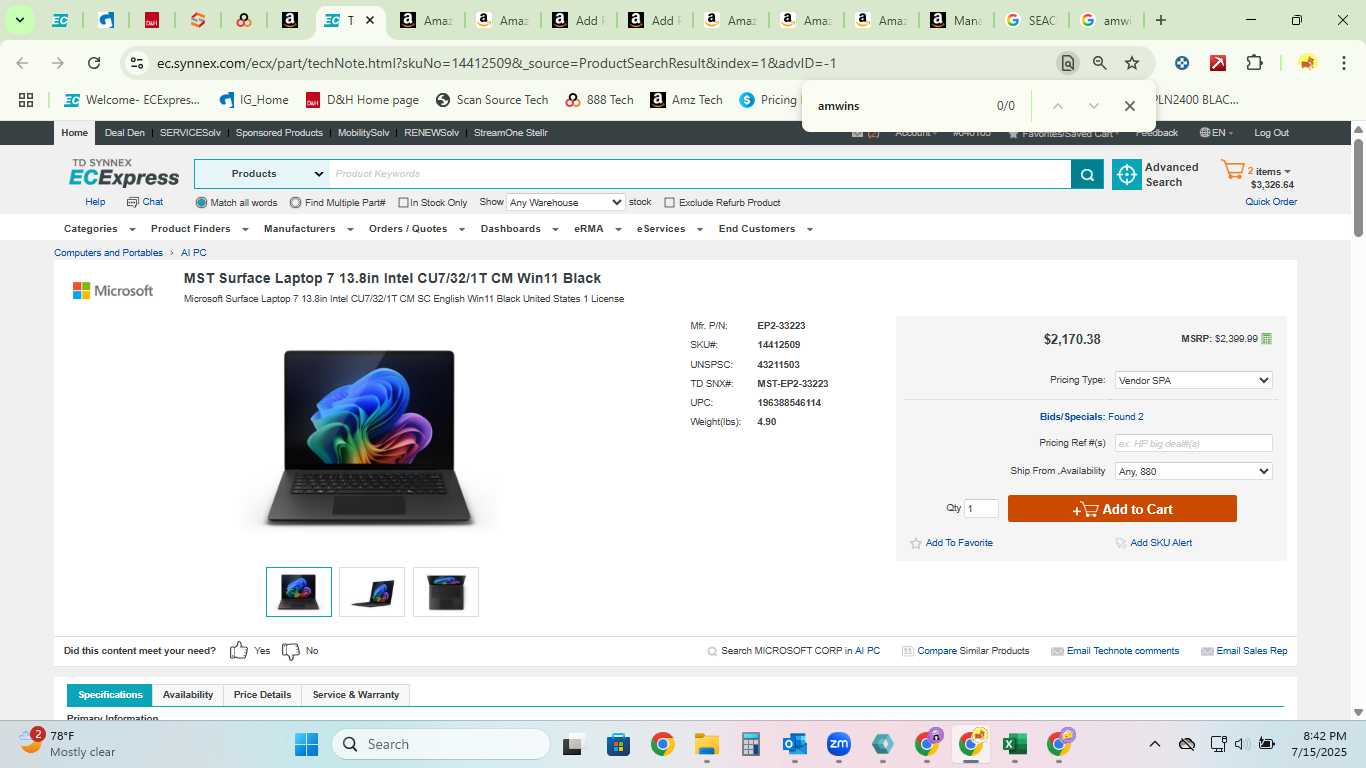Expand the Dashboards menu
This screenshot has height=768, width=1366.
(x=519, y=229)
